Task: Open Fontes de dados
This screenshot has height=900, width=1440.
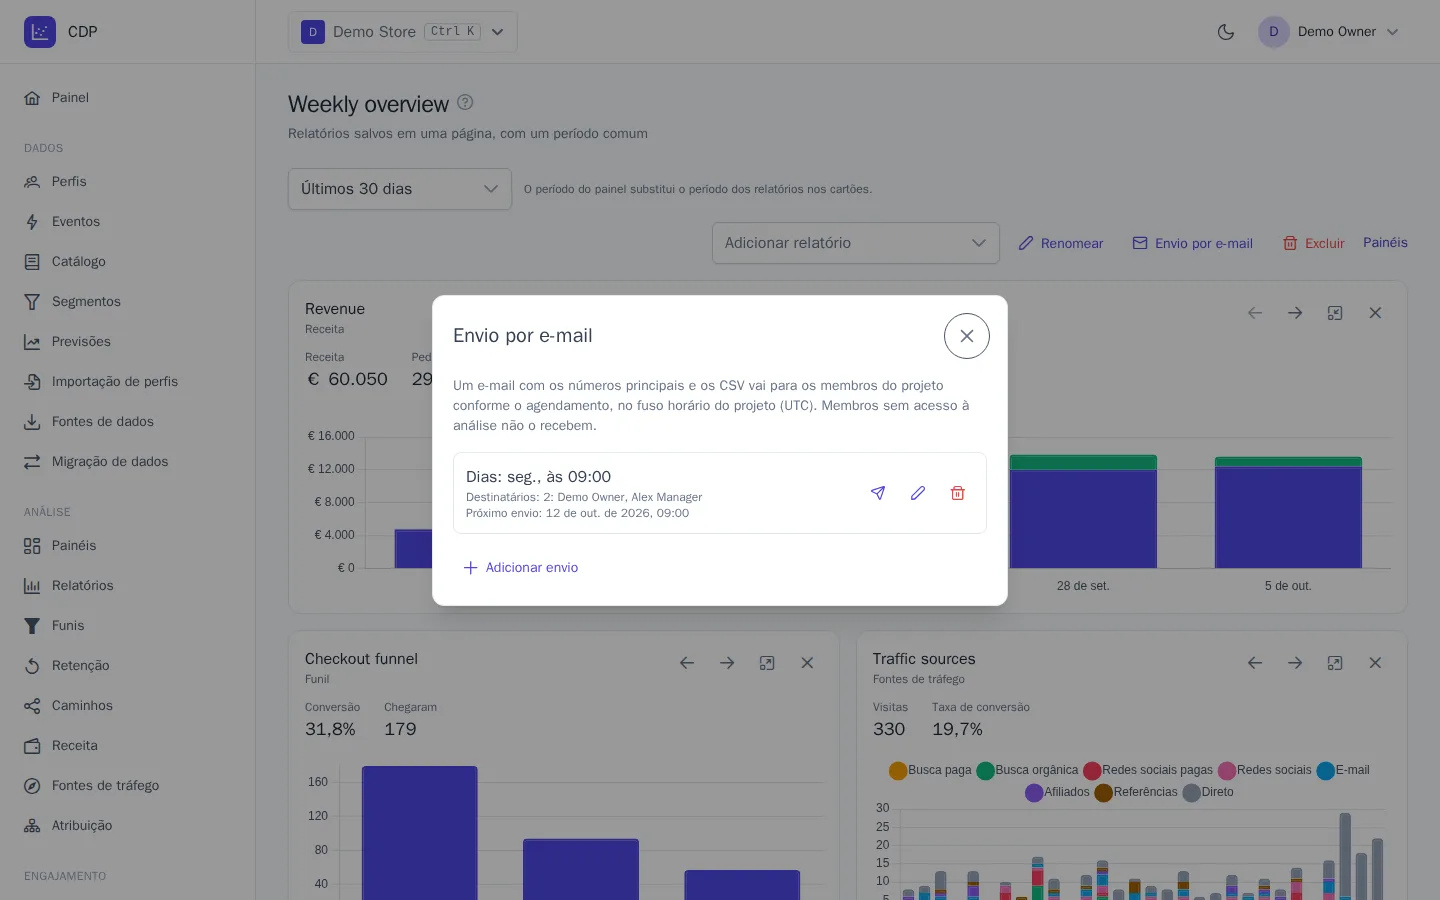Action: click(128, 421)
